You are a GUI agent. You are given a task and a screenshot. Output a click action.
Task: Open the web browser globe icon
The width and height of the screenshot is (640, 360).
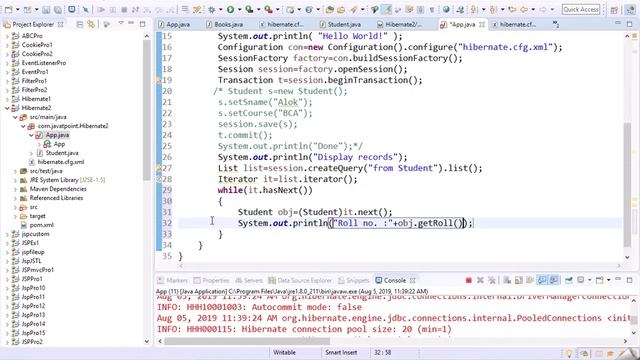point(446,9)
